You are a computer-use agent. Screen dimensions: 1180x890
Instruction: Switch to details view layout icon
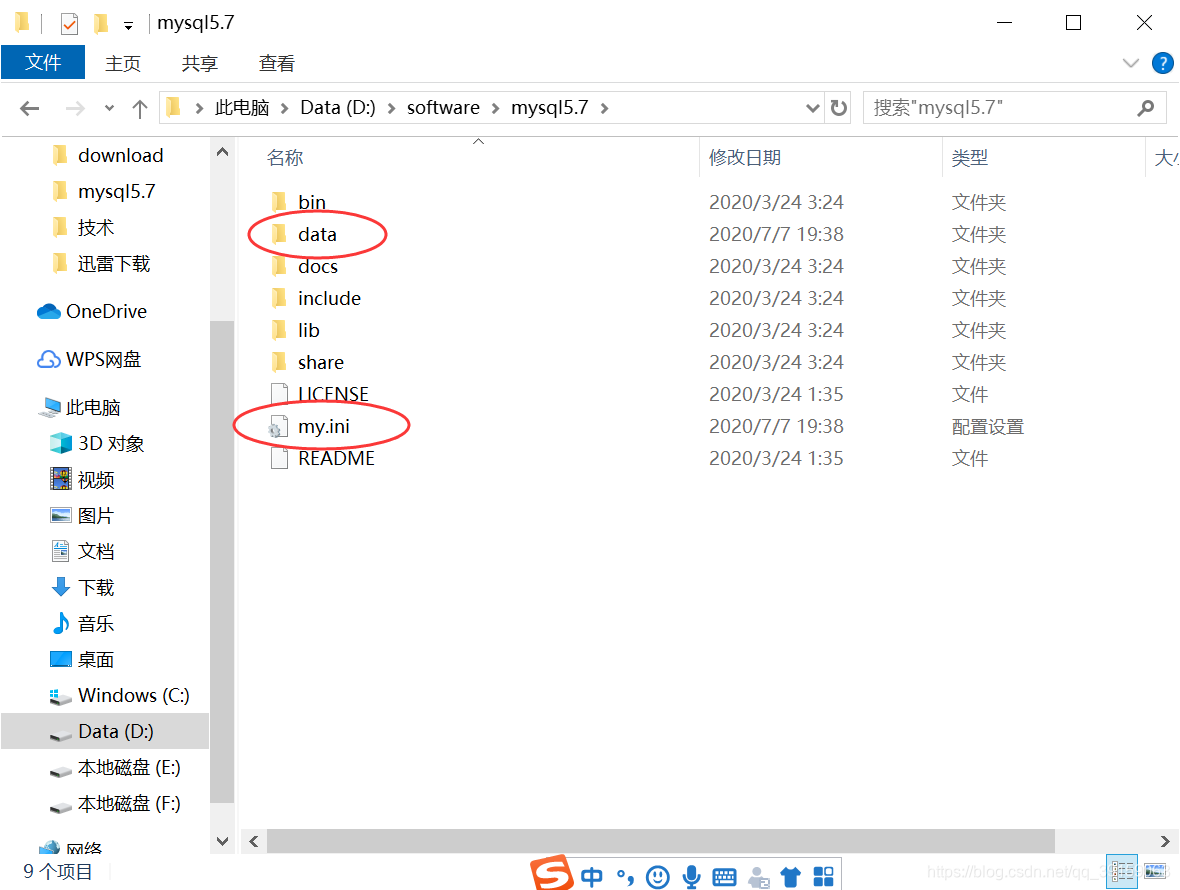click(1122, 871)
